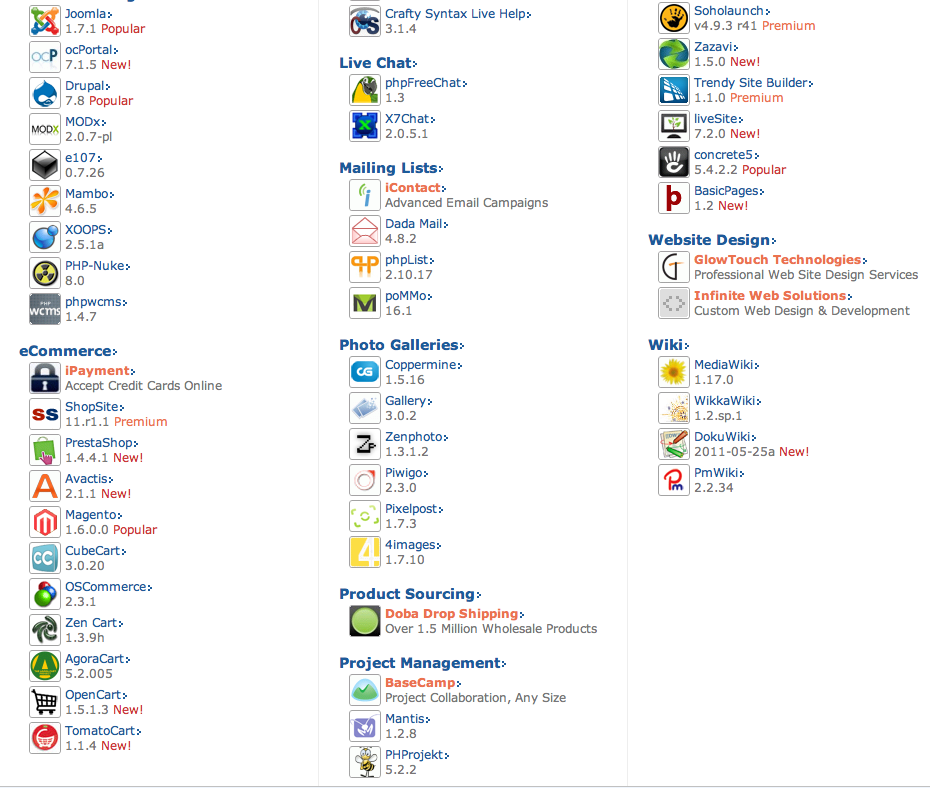The image size is (930, 788).
Task: Click the ShopSite SS icon
Action: 45,414
